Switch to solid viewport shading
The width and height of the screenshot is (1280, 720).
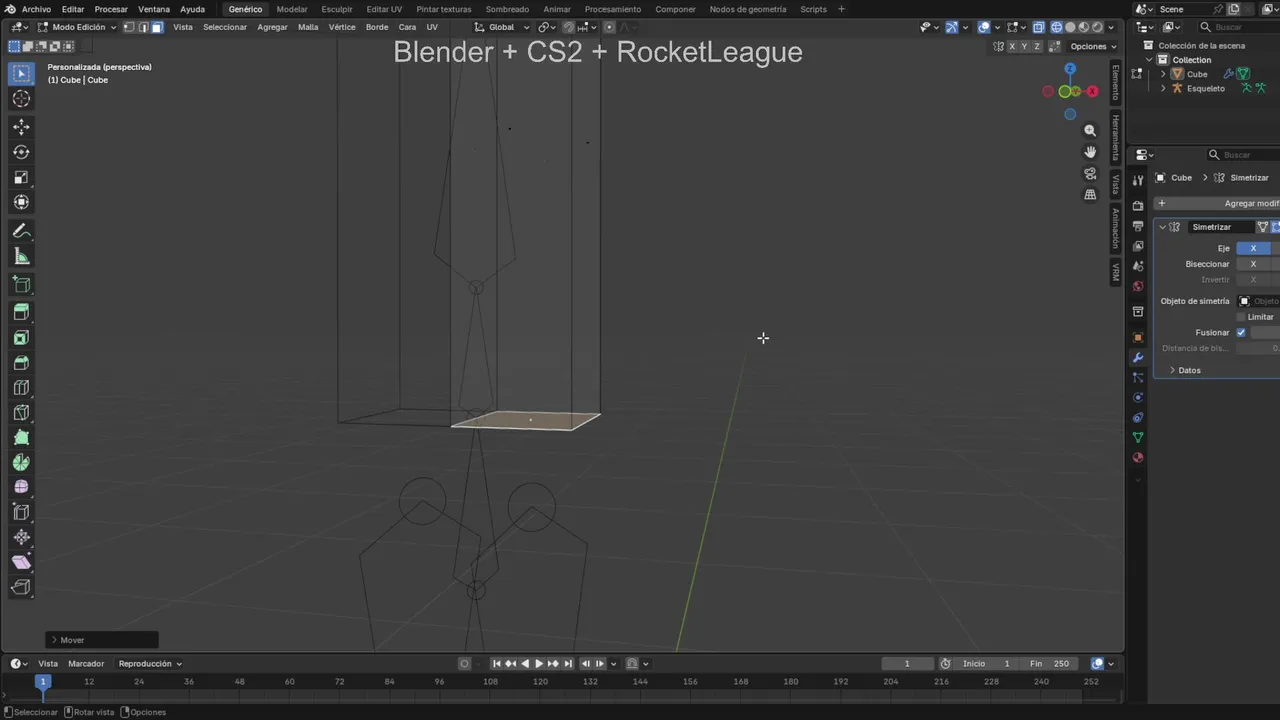pyautogui.click(x=1070, y=27)
